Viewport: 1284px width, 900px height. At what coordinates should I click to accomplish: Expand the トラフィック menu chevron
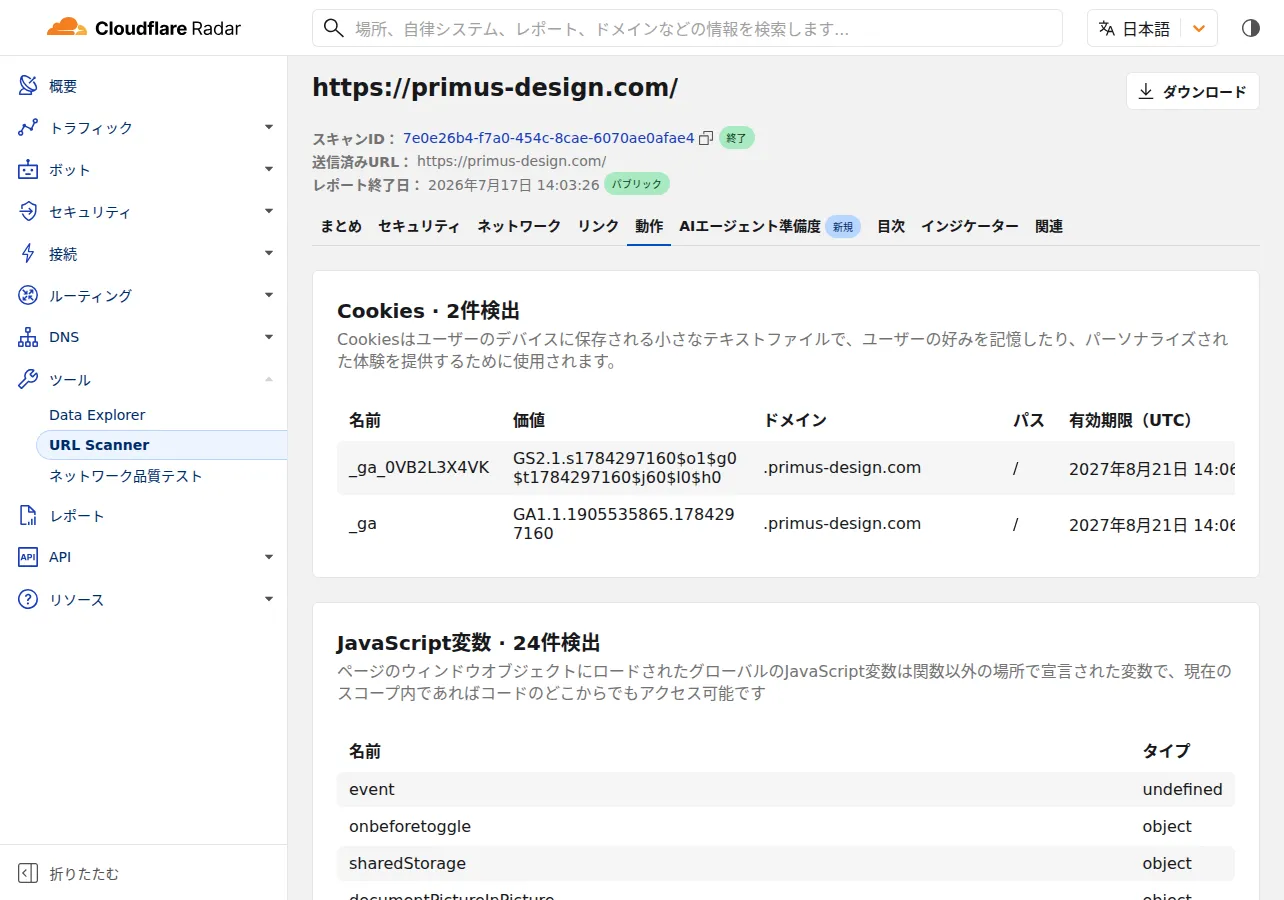269,128
